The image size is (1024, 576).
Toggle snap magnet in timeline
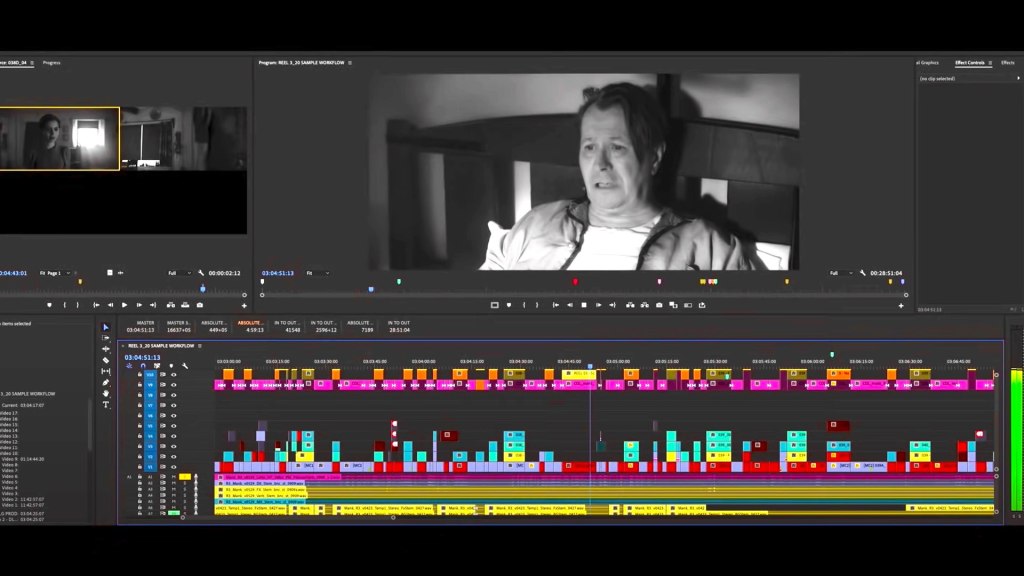(x=143, y=366)
